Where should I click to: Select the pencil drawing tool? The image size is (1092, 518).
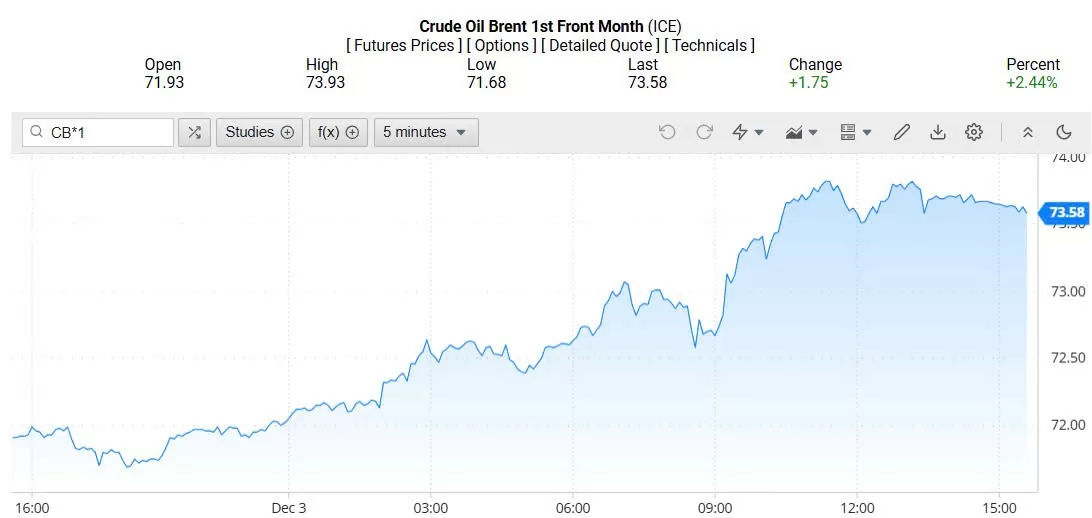tap(901, 132)
